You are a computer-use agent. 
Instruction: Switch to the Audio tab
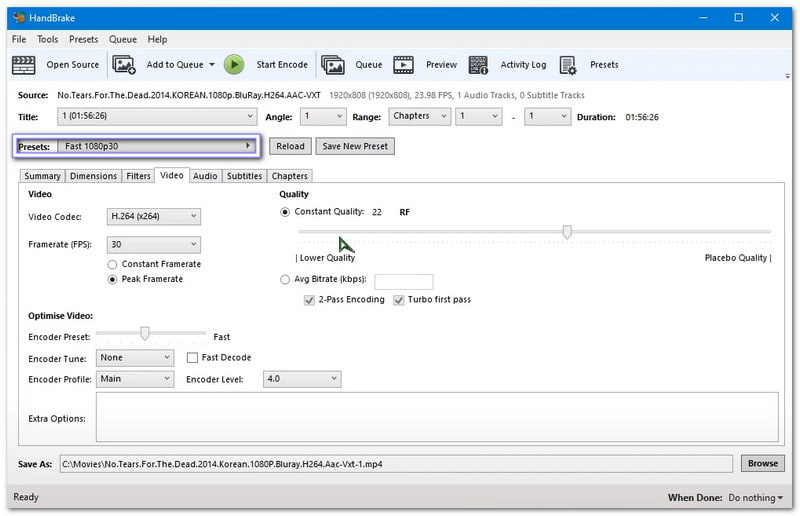[x=205, y=176]
